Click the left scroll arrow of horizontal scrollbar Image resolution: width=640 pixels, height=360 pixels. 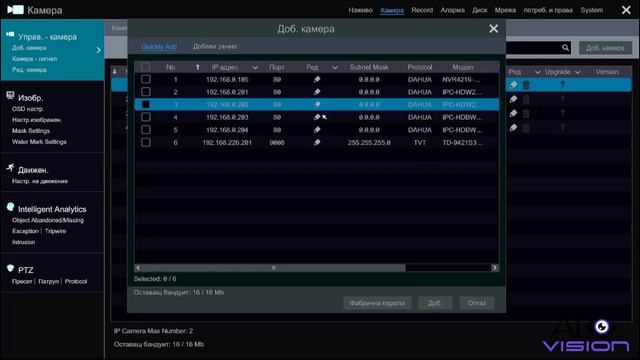[138, 268]
